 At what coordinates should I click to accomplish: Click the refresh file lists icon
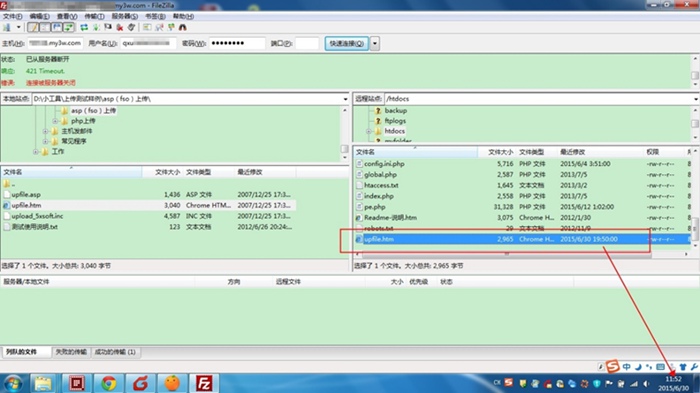[84, 28]
